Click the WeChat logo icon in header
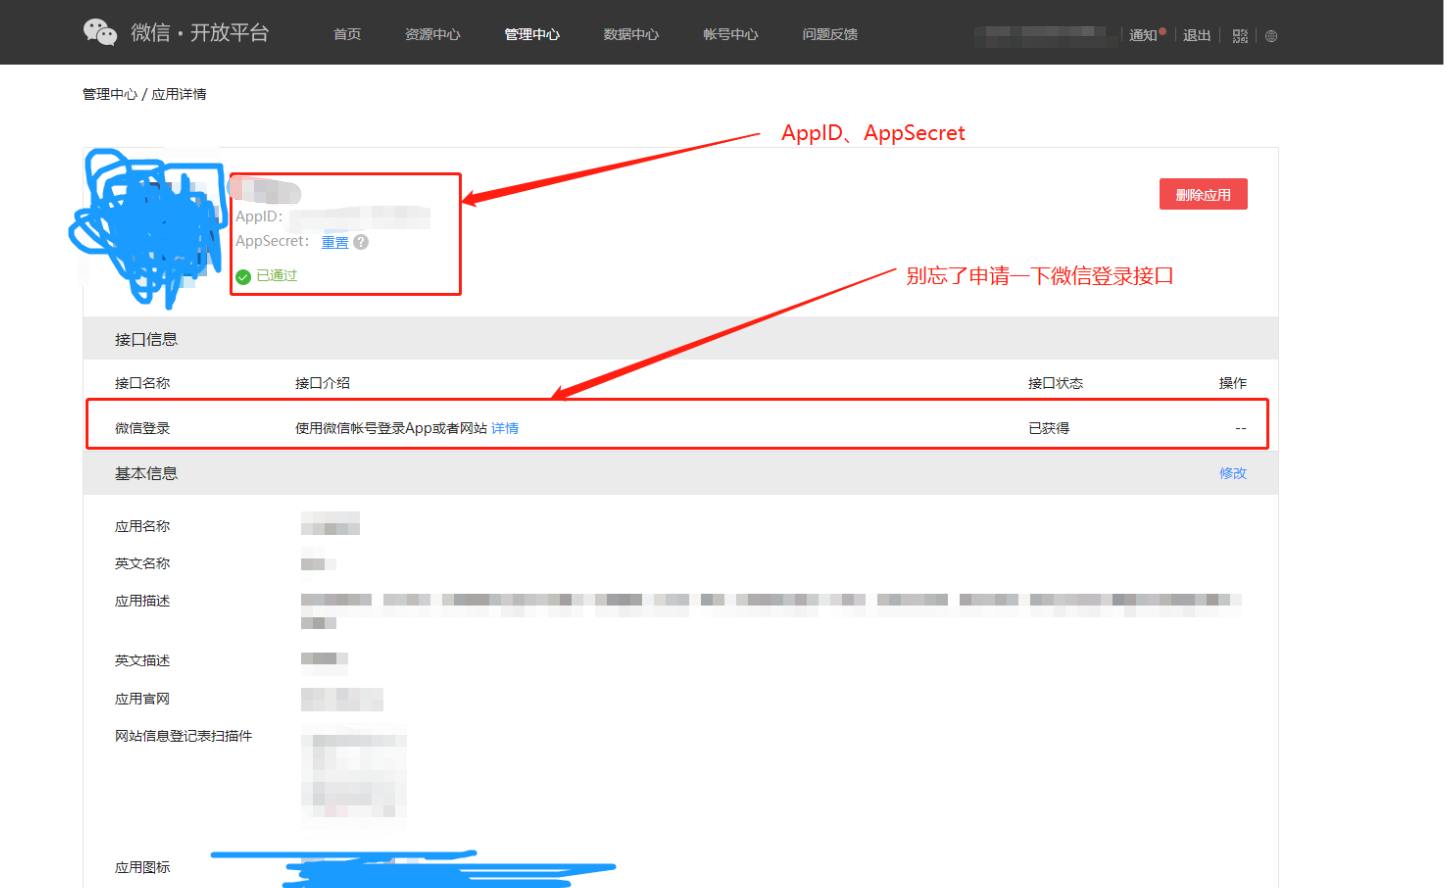Image resolution: width=1450 pixels, height=888 pixels. pos(100,32)
